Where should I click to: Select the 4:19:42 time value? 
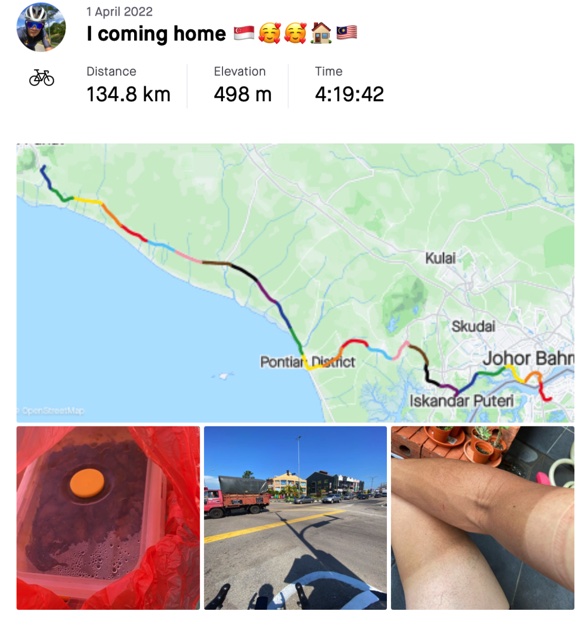click(349, 94)
